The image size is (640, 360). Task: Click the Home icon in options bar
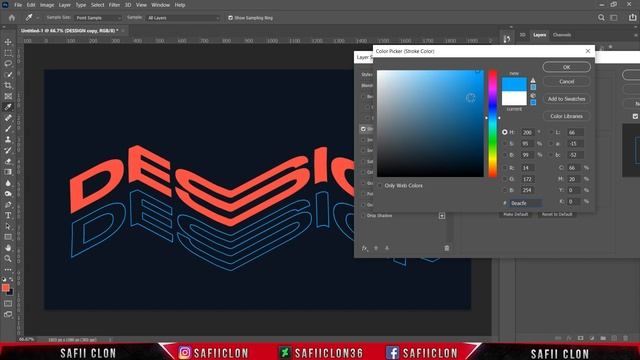click(12, 18)
